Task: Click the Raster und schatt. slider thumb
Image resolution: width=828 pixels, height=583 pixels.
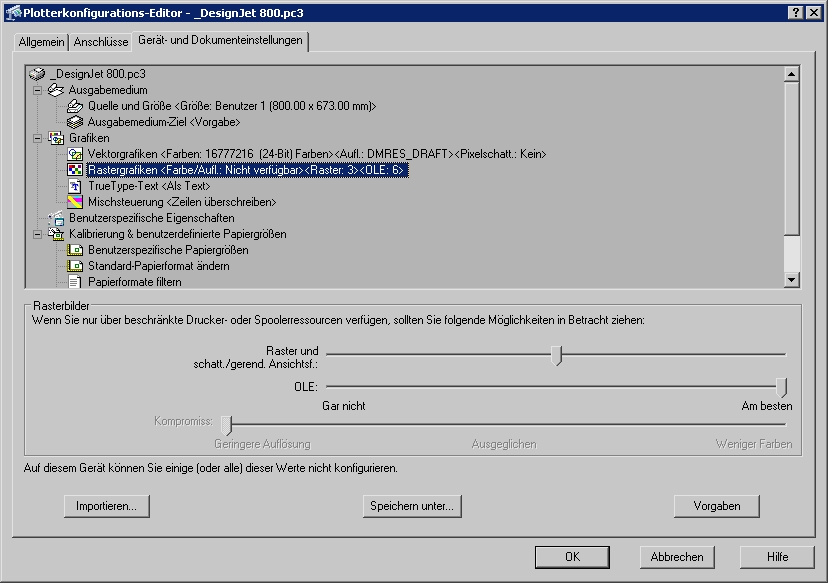Action: (557, 356)
